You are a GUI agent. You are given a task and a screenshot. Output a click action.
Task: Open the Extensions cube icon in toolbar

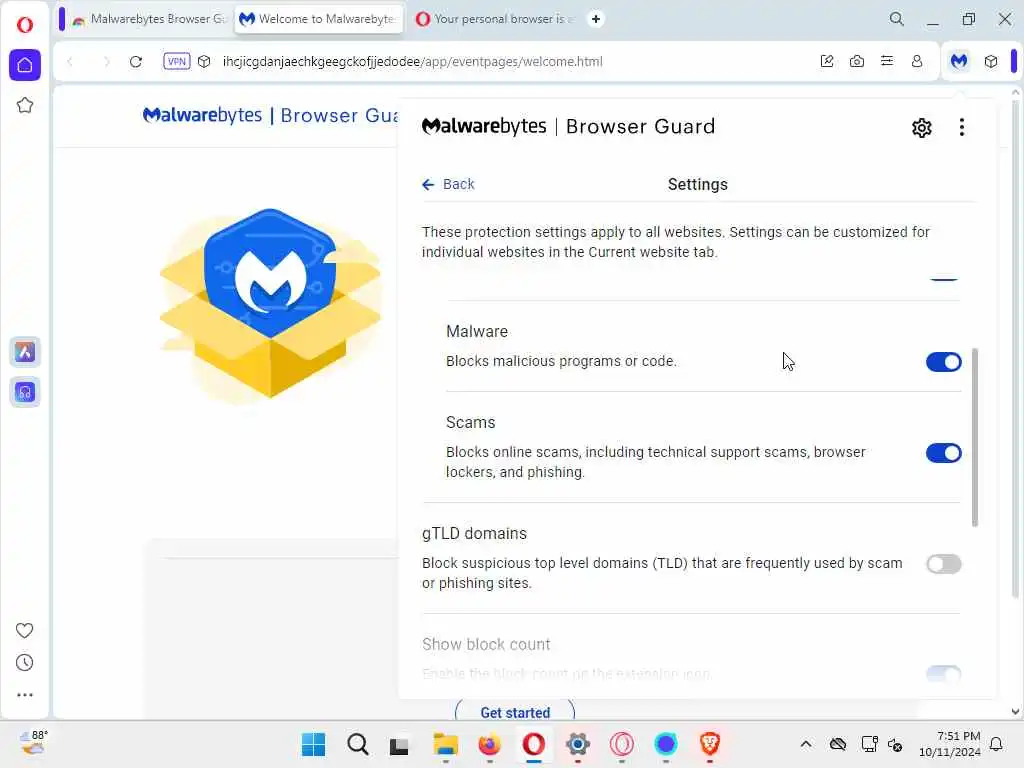point(991,61)
